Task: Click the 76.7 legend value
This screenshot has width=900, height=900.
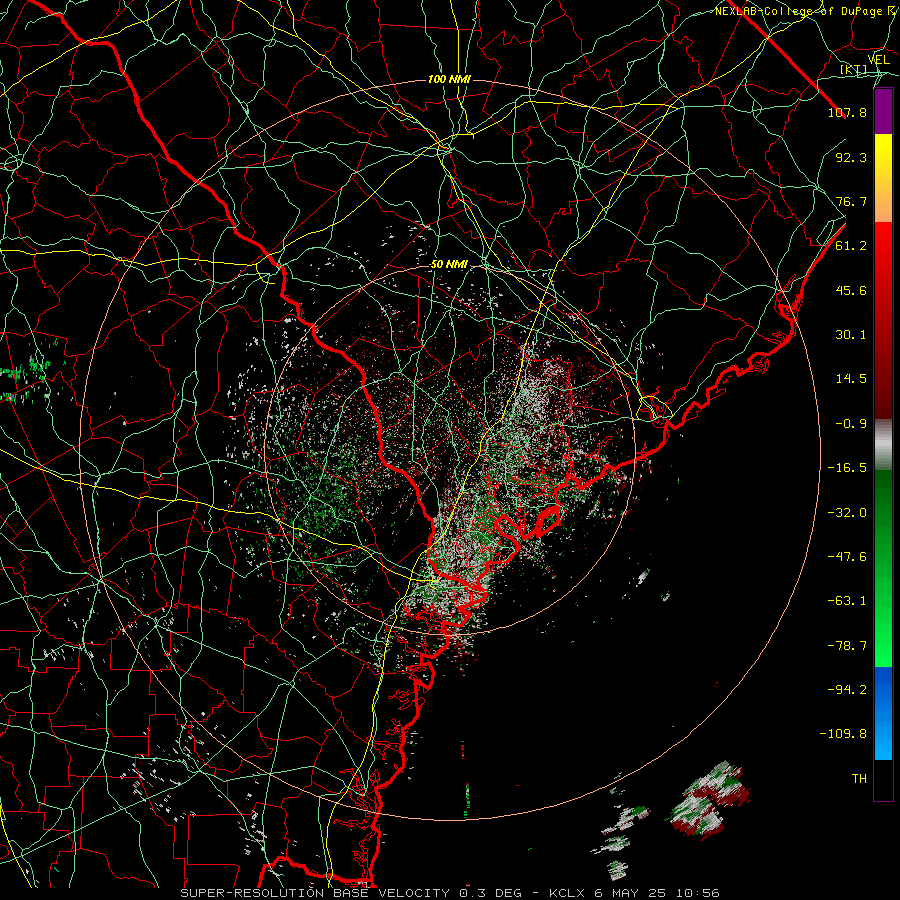Action: click(x=851, y=201)
